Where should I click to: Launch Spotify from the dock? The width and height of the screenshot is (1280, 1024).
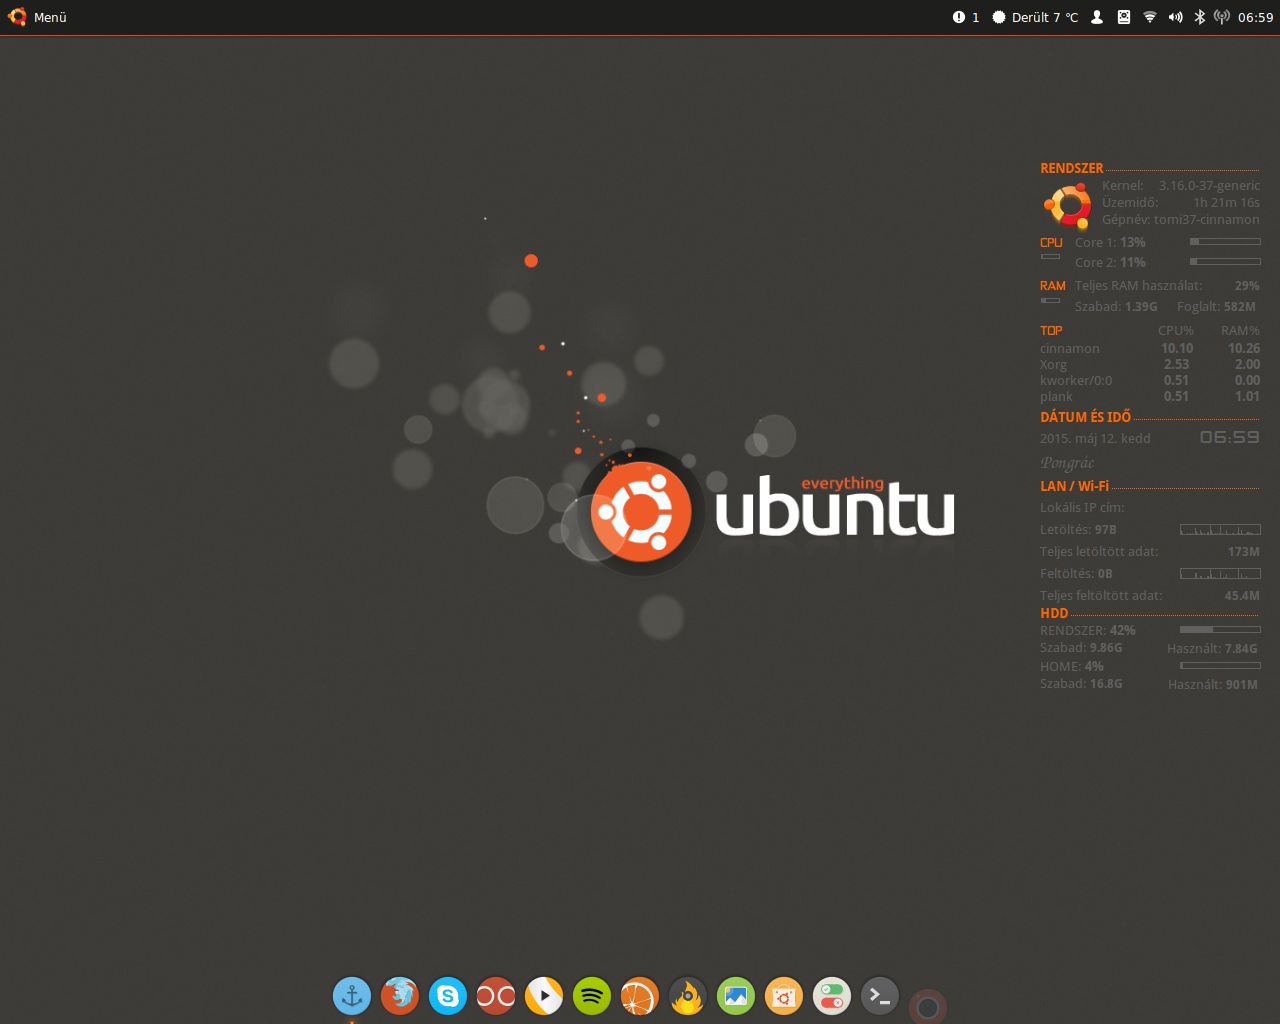click(592, 996)
